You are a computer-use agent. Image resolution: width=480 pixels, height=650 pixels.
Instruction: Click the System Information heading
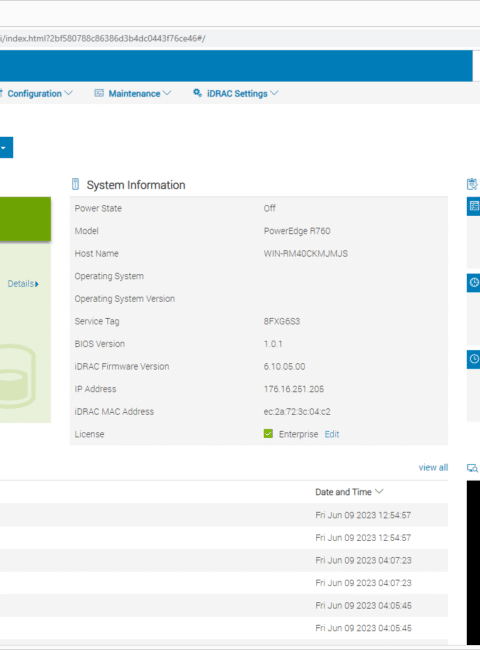point(136,185)
